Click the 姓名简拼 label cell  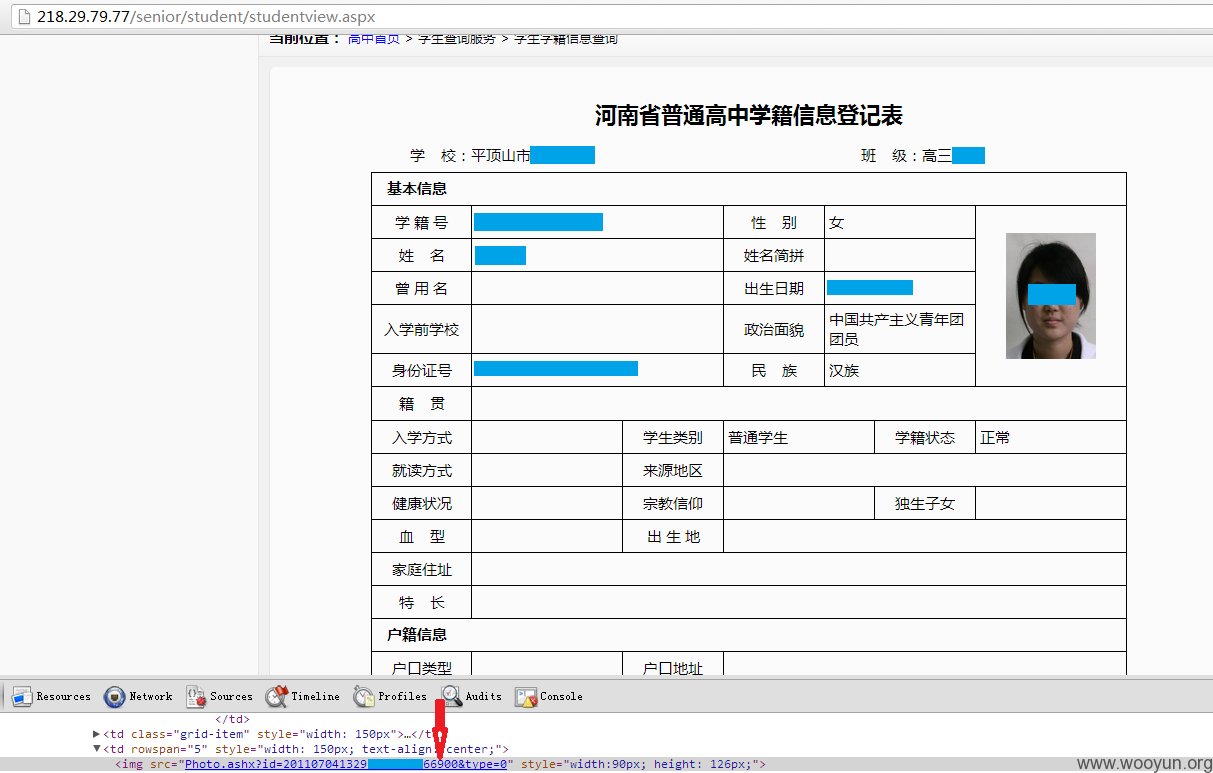click(774, 255)
